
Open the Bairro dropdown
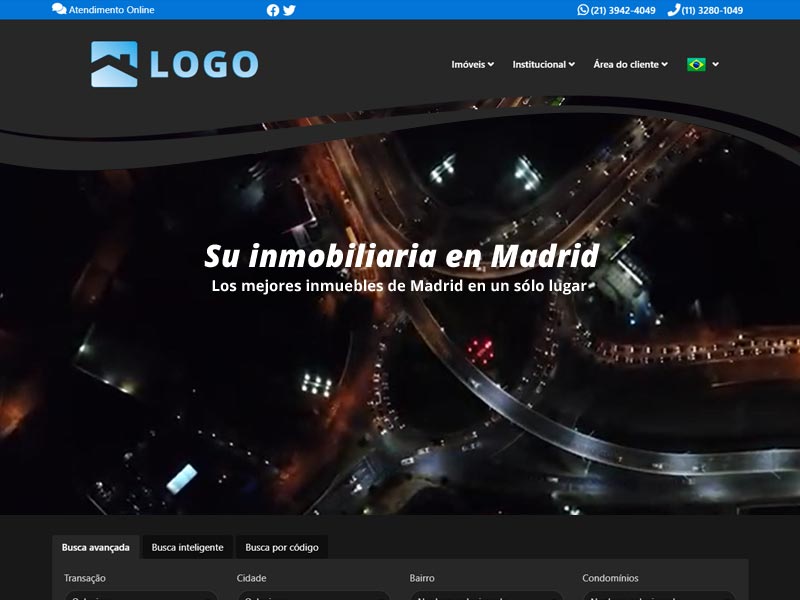pos(486,596)
